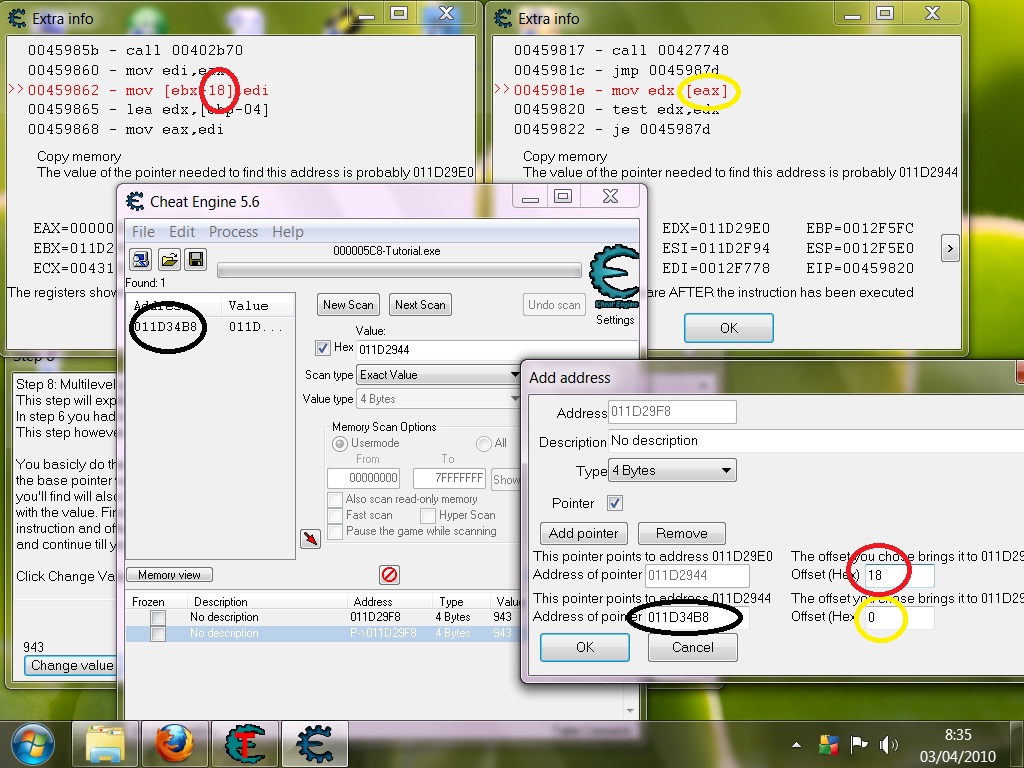Confirm Add address dialog with OK
1024x768 pixels.
coord(584,647)
